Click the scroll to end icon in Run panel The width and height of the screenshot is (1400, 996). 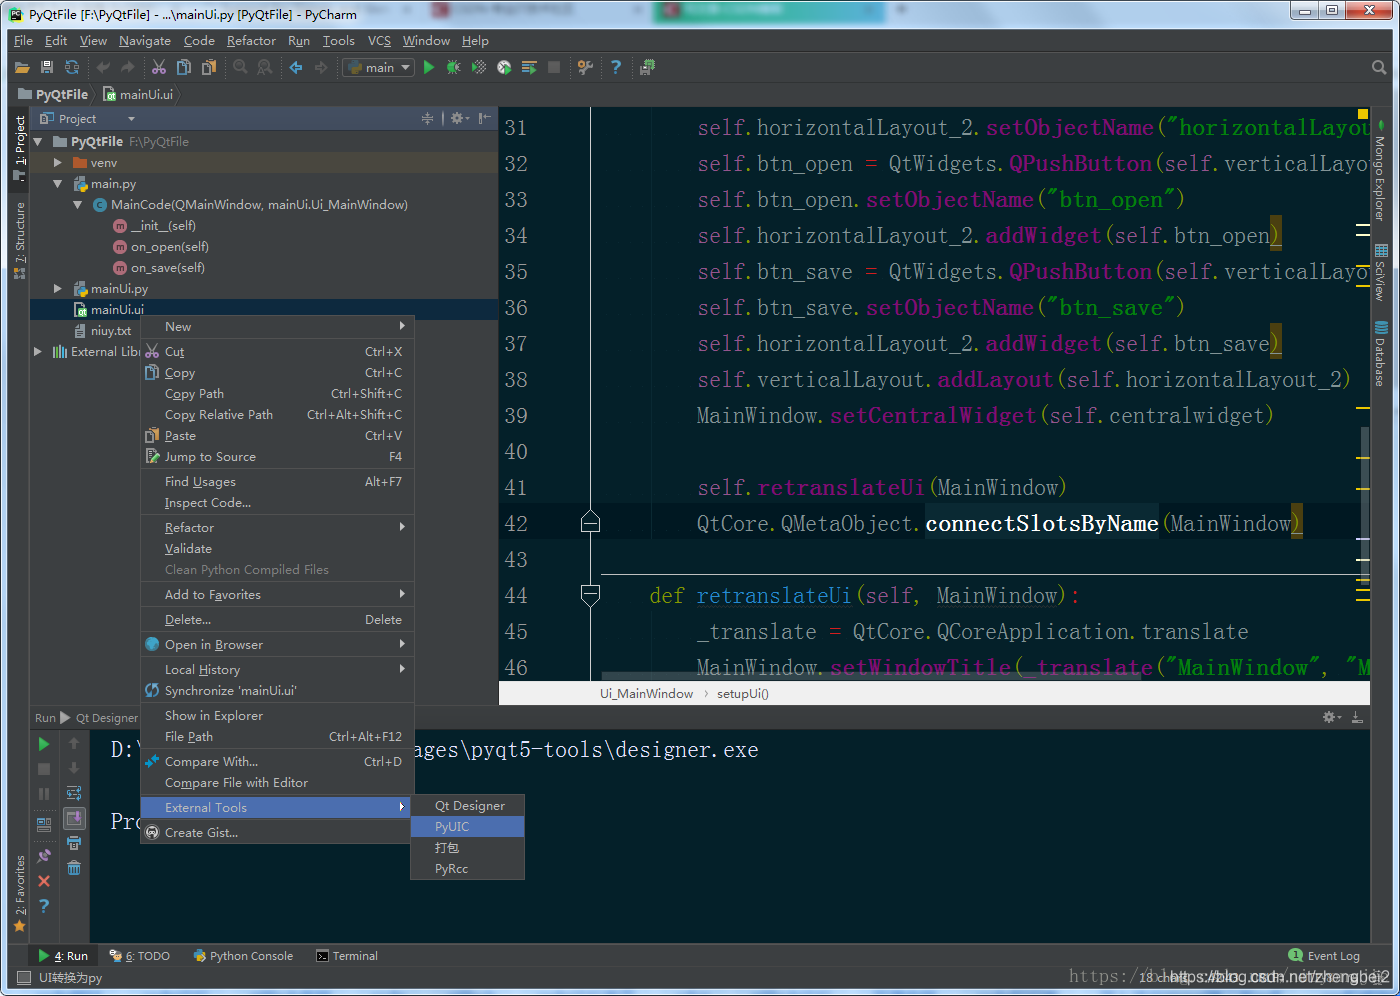click(x=74, y=818)
